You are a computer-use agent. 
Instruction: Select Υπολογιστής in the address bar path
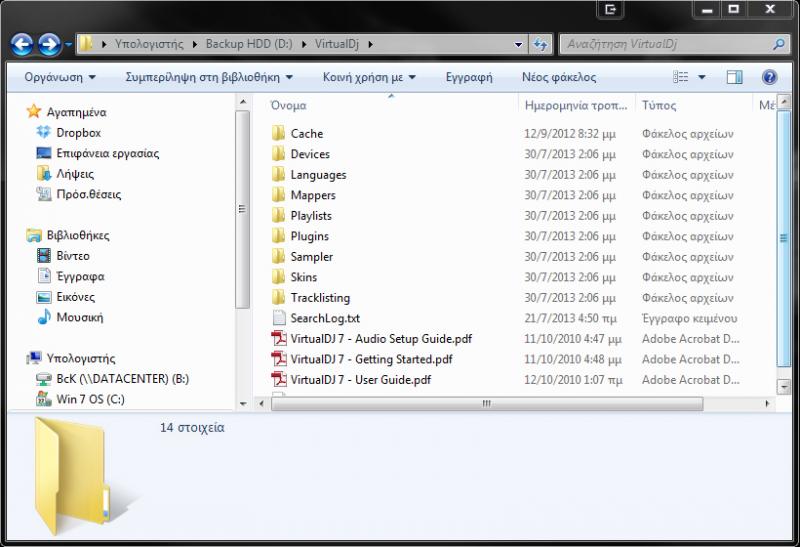(x=148, y=44)
